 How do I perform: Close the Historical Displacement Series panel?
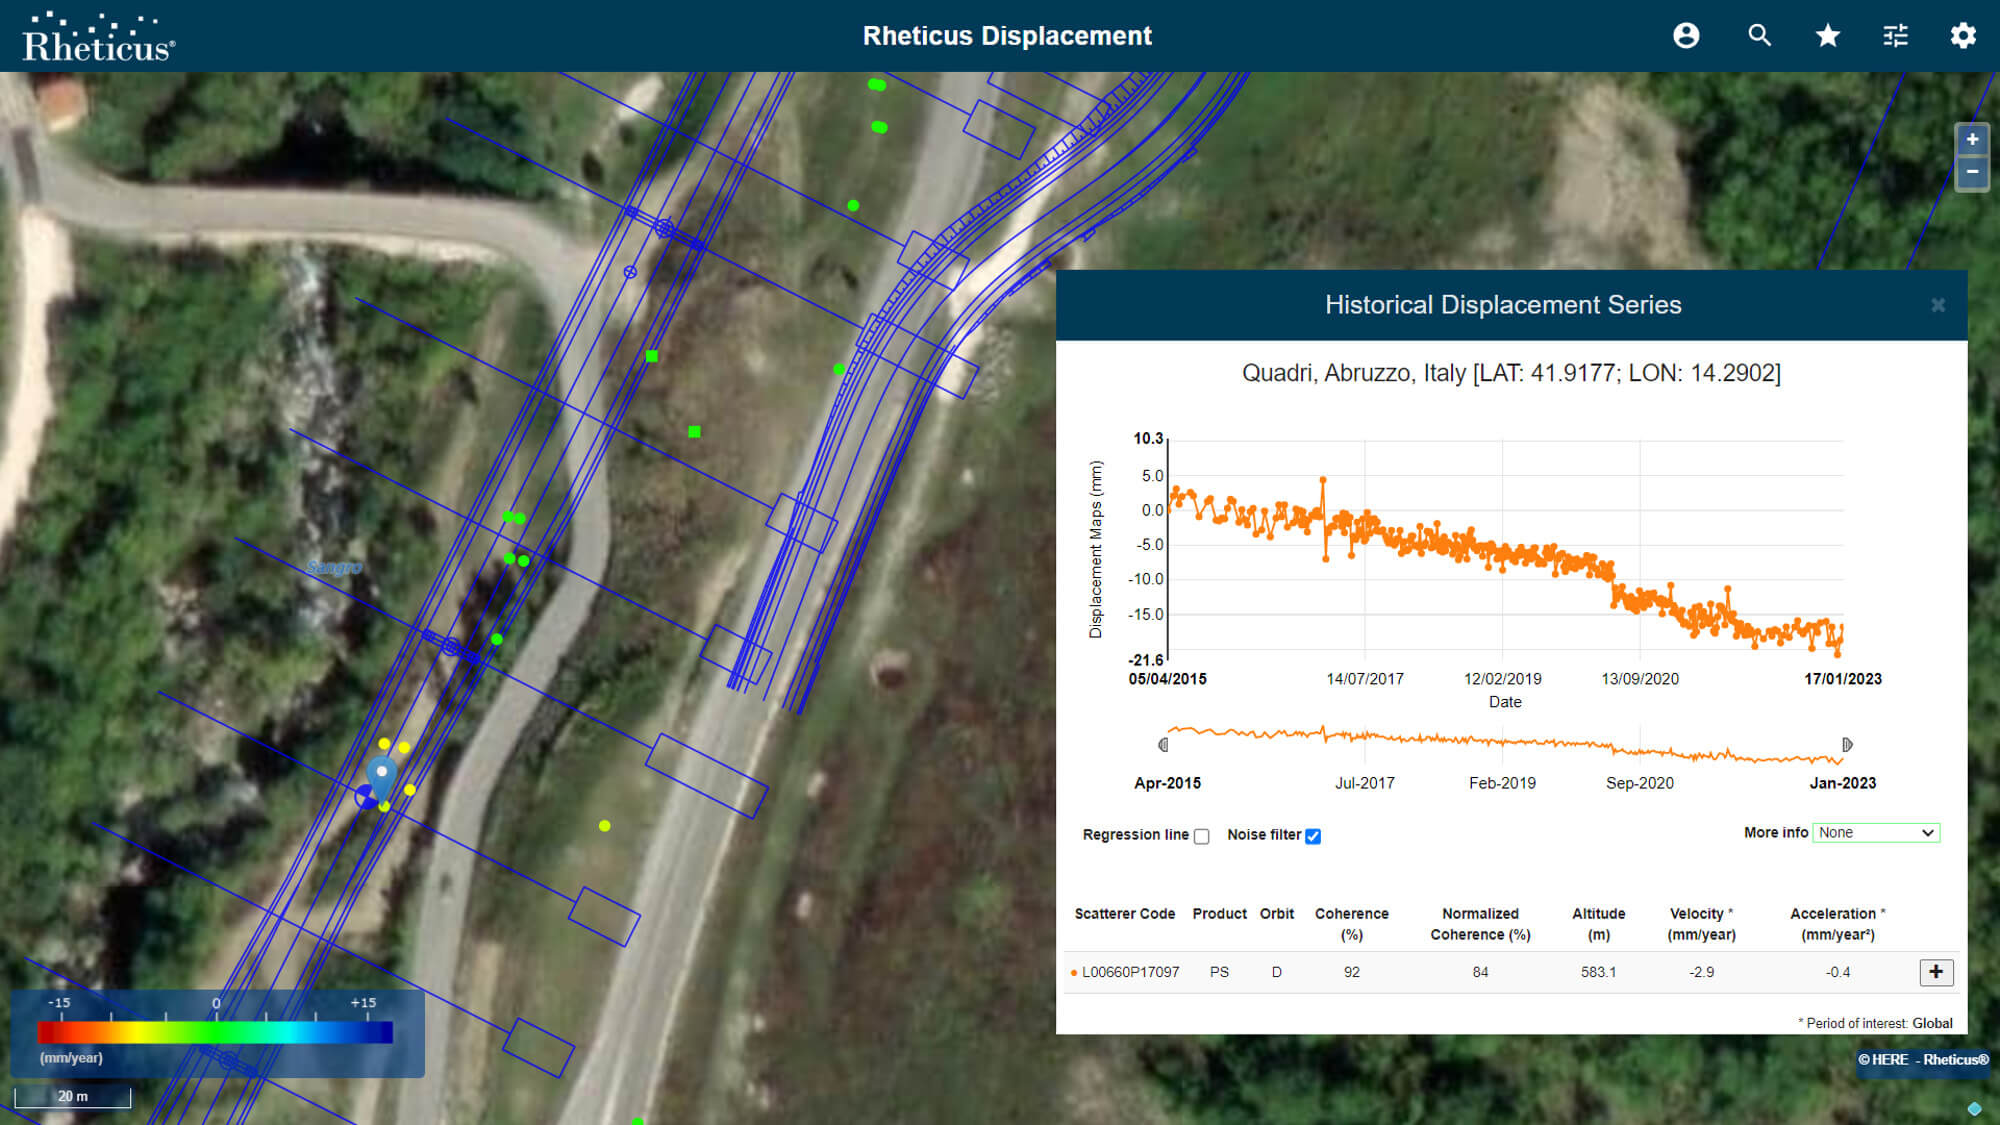pos(1937,305)
